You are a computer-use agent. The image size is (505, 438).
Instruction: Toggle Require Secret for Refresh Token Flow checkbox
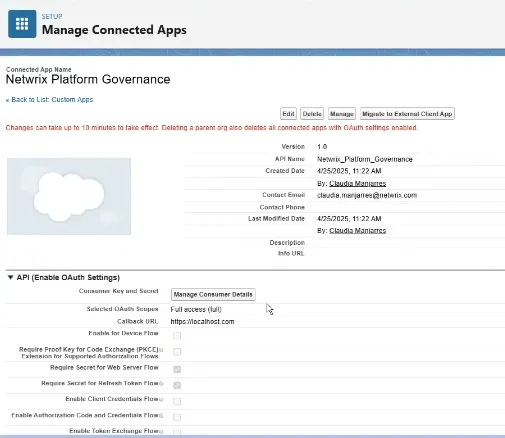tap(177, 385)
